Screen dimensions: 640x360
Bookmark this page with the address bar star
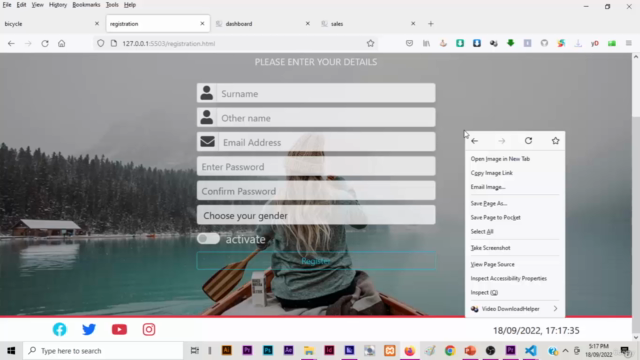pyautogui.click(x=370, y=43)
